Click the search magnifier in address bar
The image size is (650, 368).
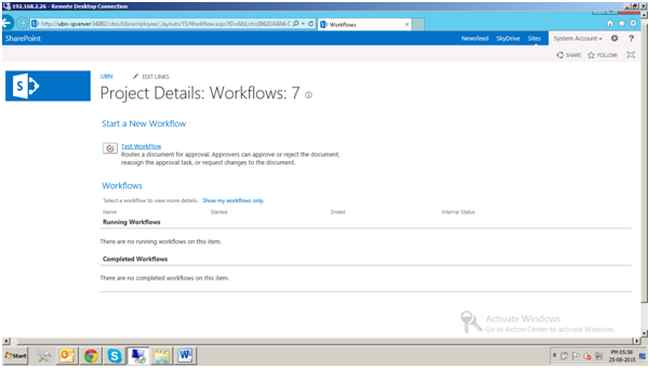296,24
